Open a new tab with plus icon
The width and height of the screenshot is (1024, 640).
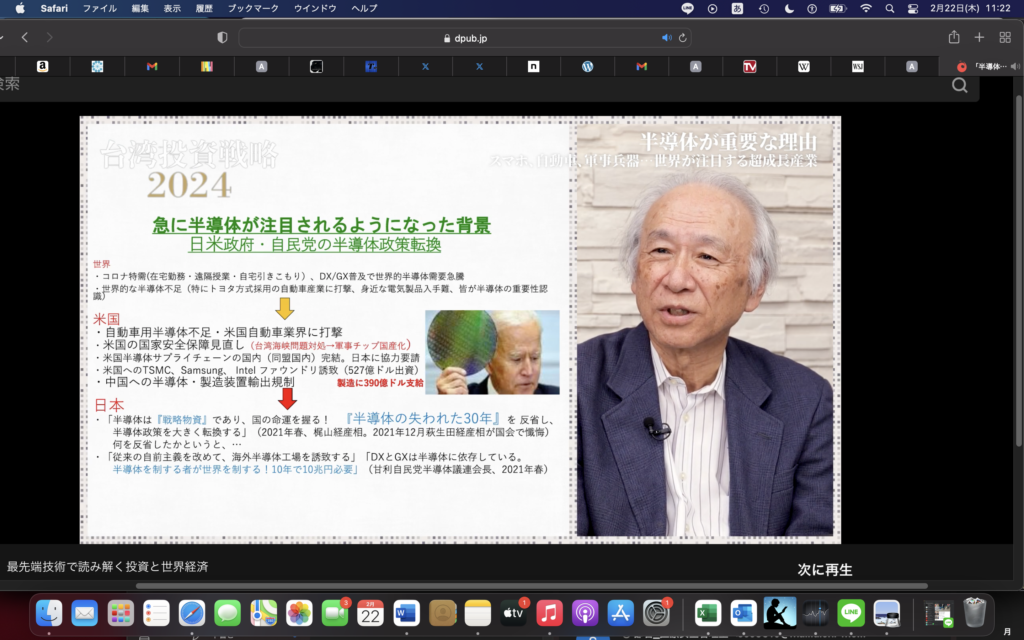979,37
